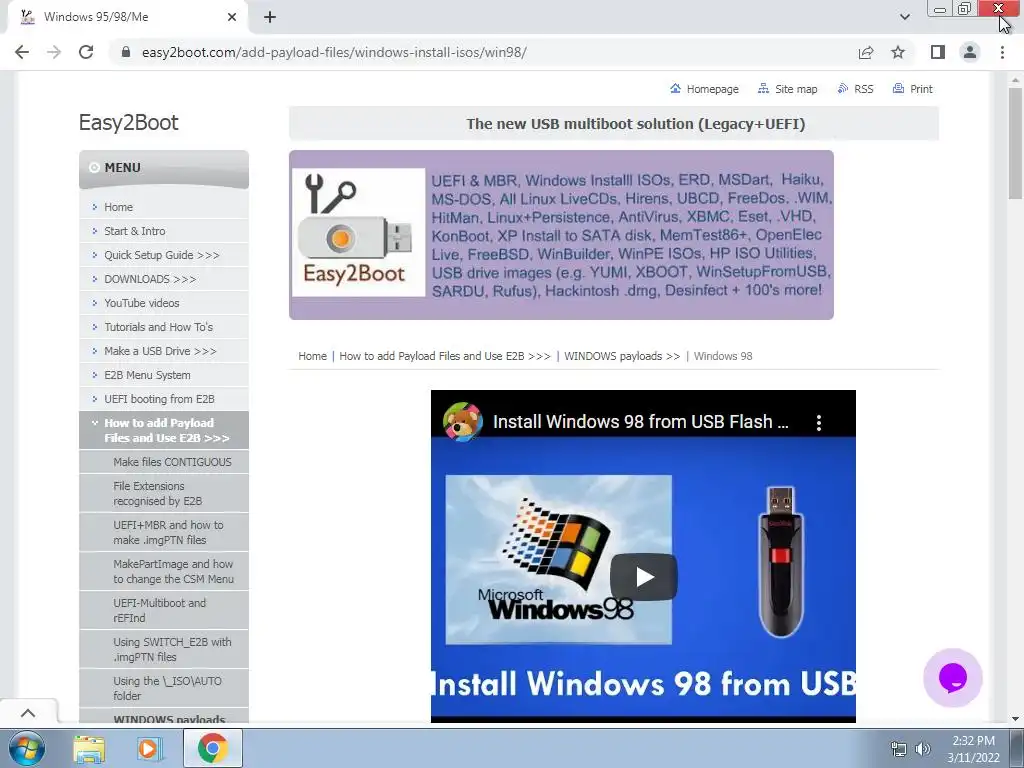Select the Windows 95/98/Me tab
This screenshot has width=1024, height=768.
point(127,17)
